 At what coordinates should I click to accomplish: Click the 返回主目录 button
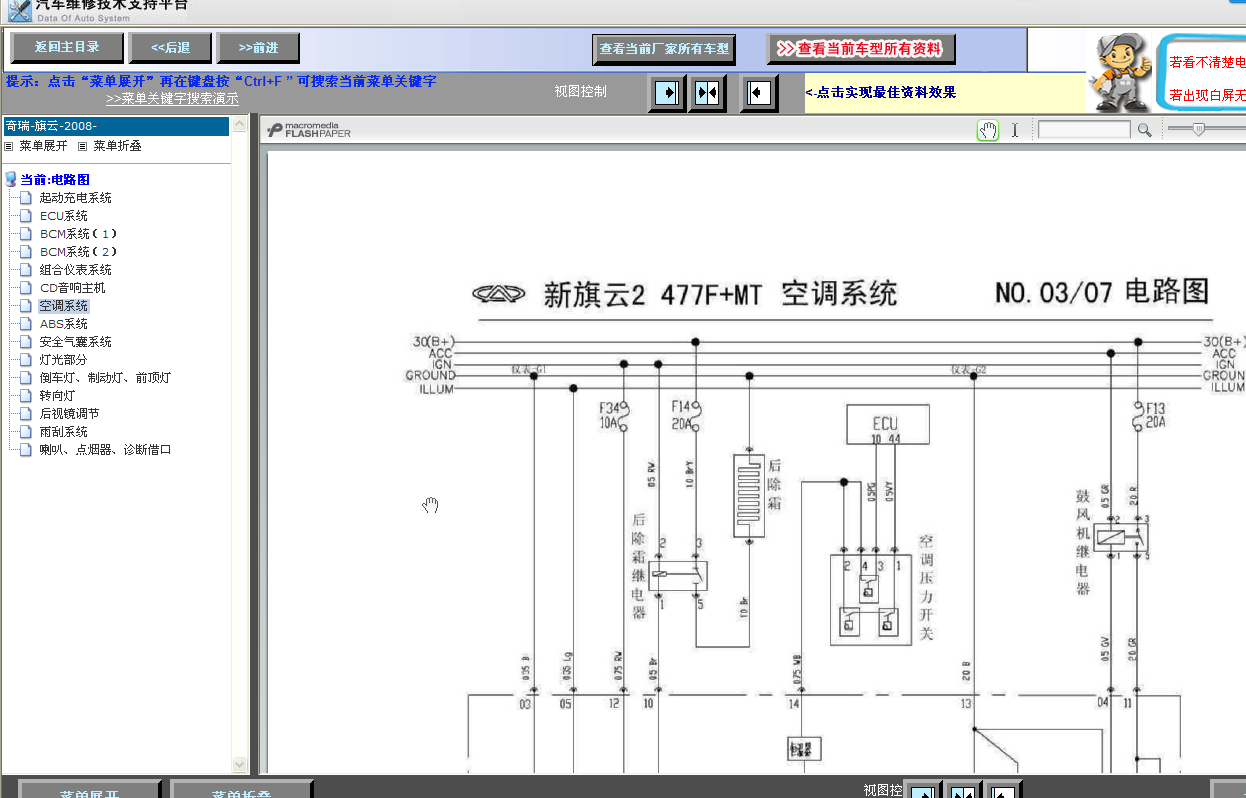[67, 47]
